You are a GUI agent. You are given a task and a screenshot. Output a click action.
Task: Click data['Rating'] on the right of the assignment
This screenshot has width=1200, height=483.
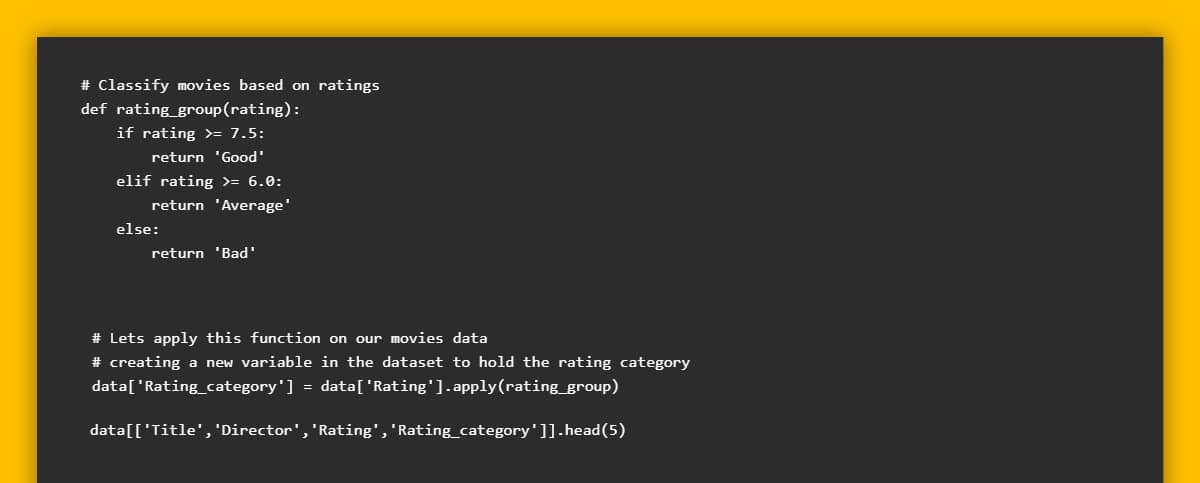pos(382,386)
